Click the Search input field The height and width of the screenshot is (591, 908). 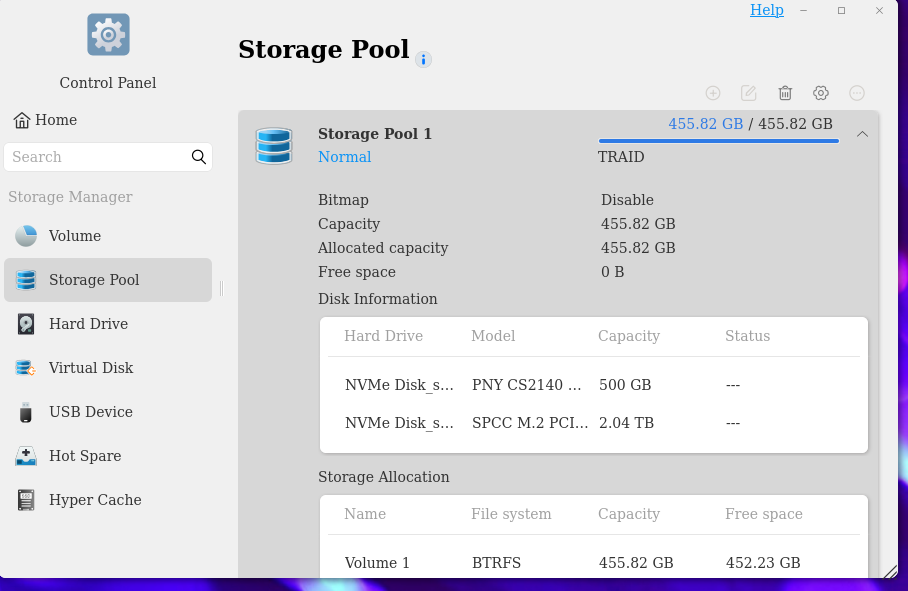pyautogui.click(x=108, y=157)
